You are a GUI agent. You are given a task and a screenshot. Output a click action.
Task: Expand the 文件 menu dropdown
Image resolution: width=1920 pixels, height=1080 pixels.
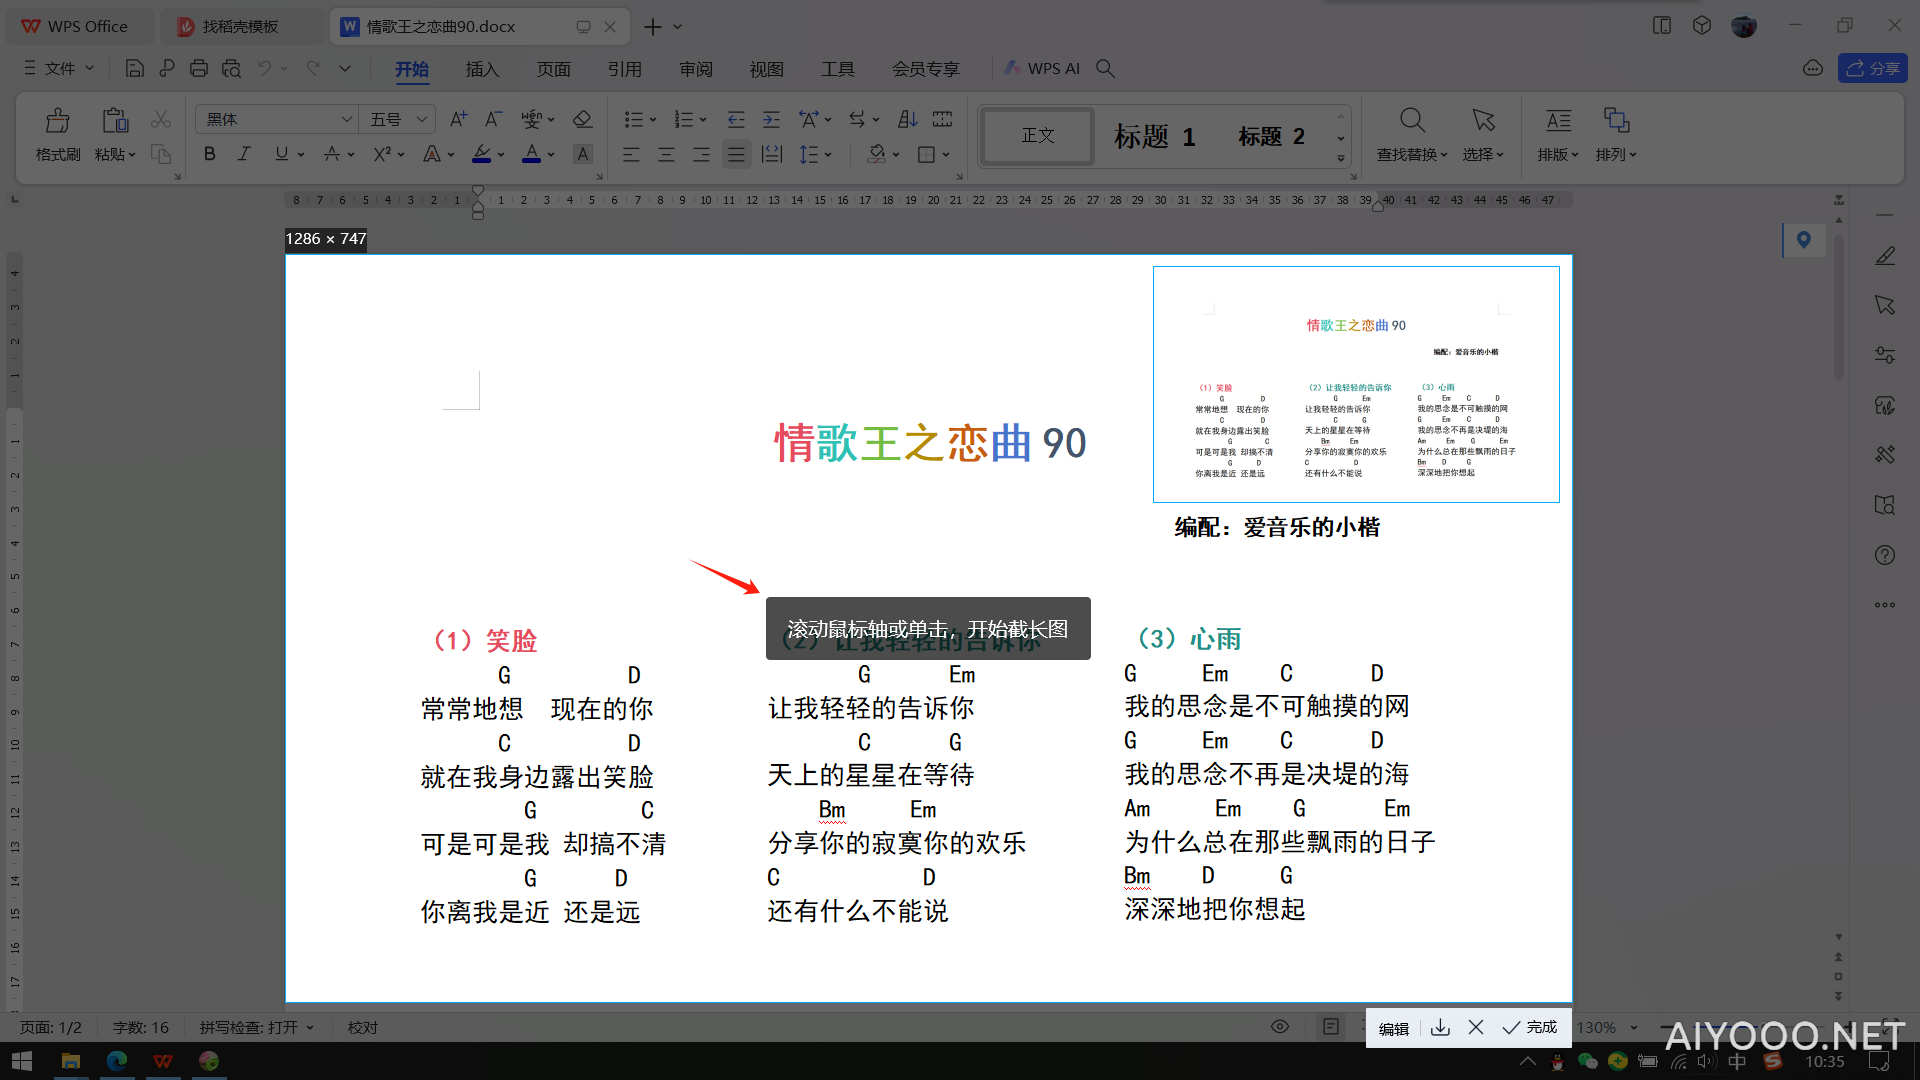click(x=60, y=68)
